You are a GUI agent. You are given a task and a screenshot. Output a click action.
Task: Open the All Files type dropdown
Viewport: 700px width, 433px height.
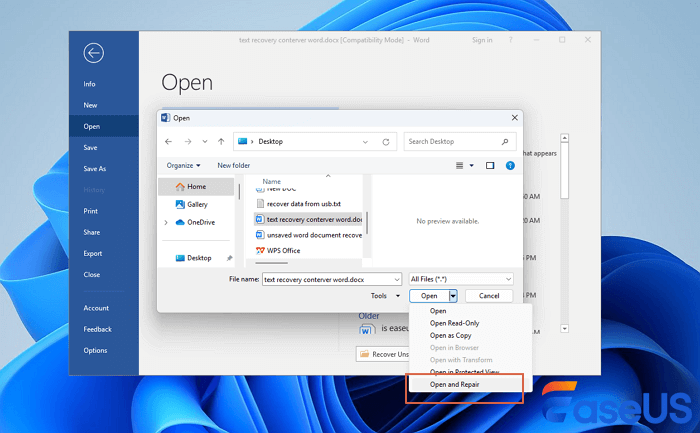462,280
